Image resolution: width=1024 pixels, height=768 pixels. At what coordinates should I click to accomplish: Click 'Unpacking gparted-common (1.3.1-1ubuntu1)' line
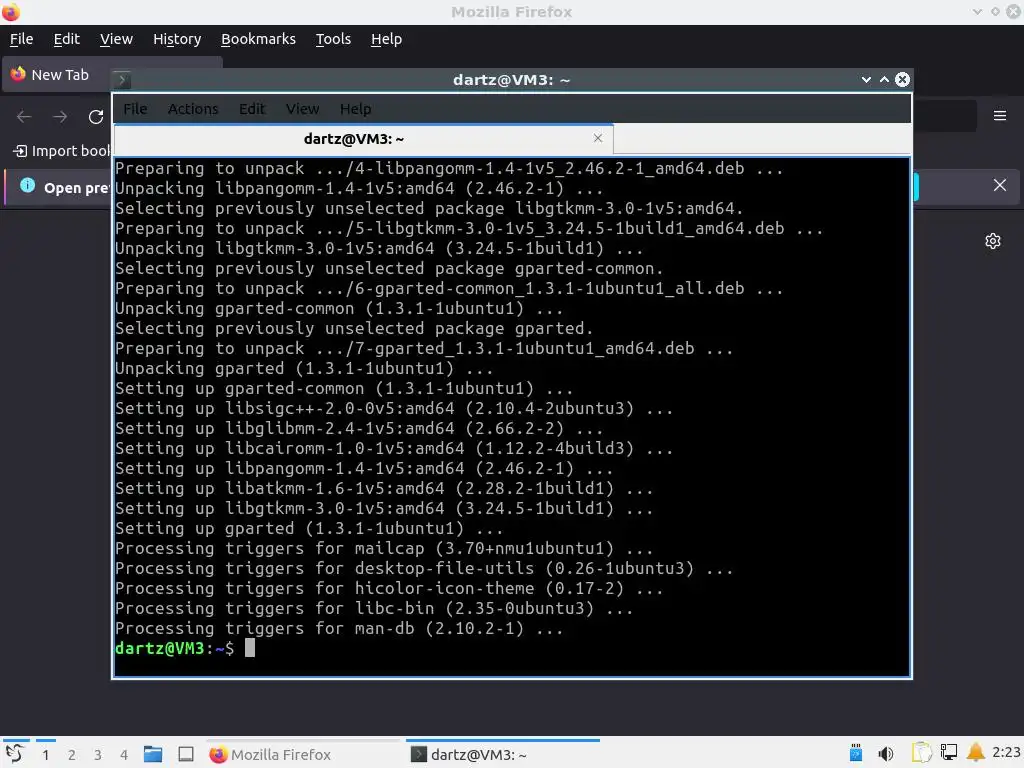pos(339,308)
